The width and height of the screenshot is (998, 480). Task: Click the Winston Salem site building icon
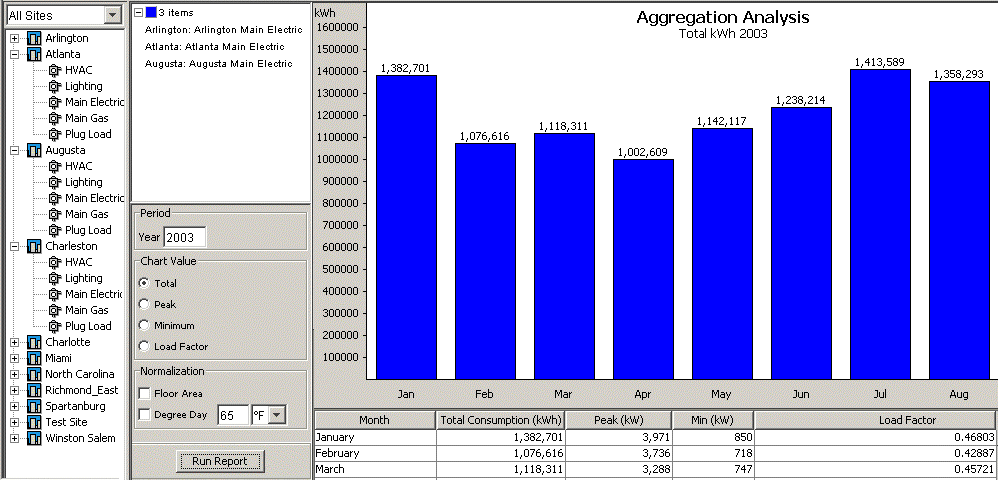click(34, 438)
